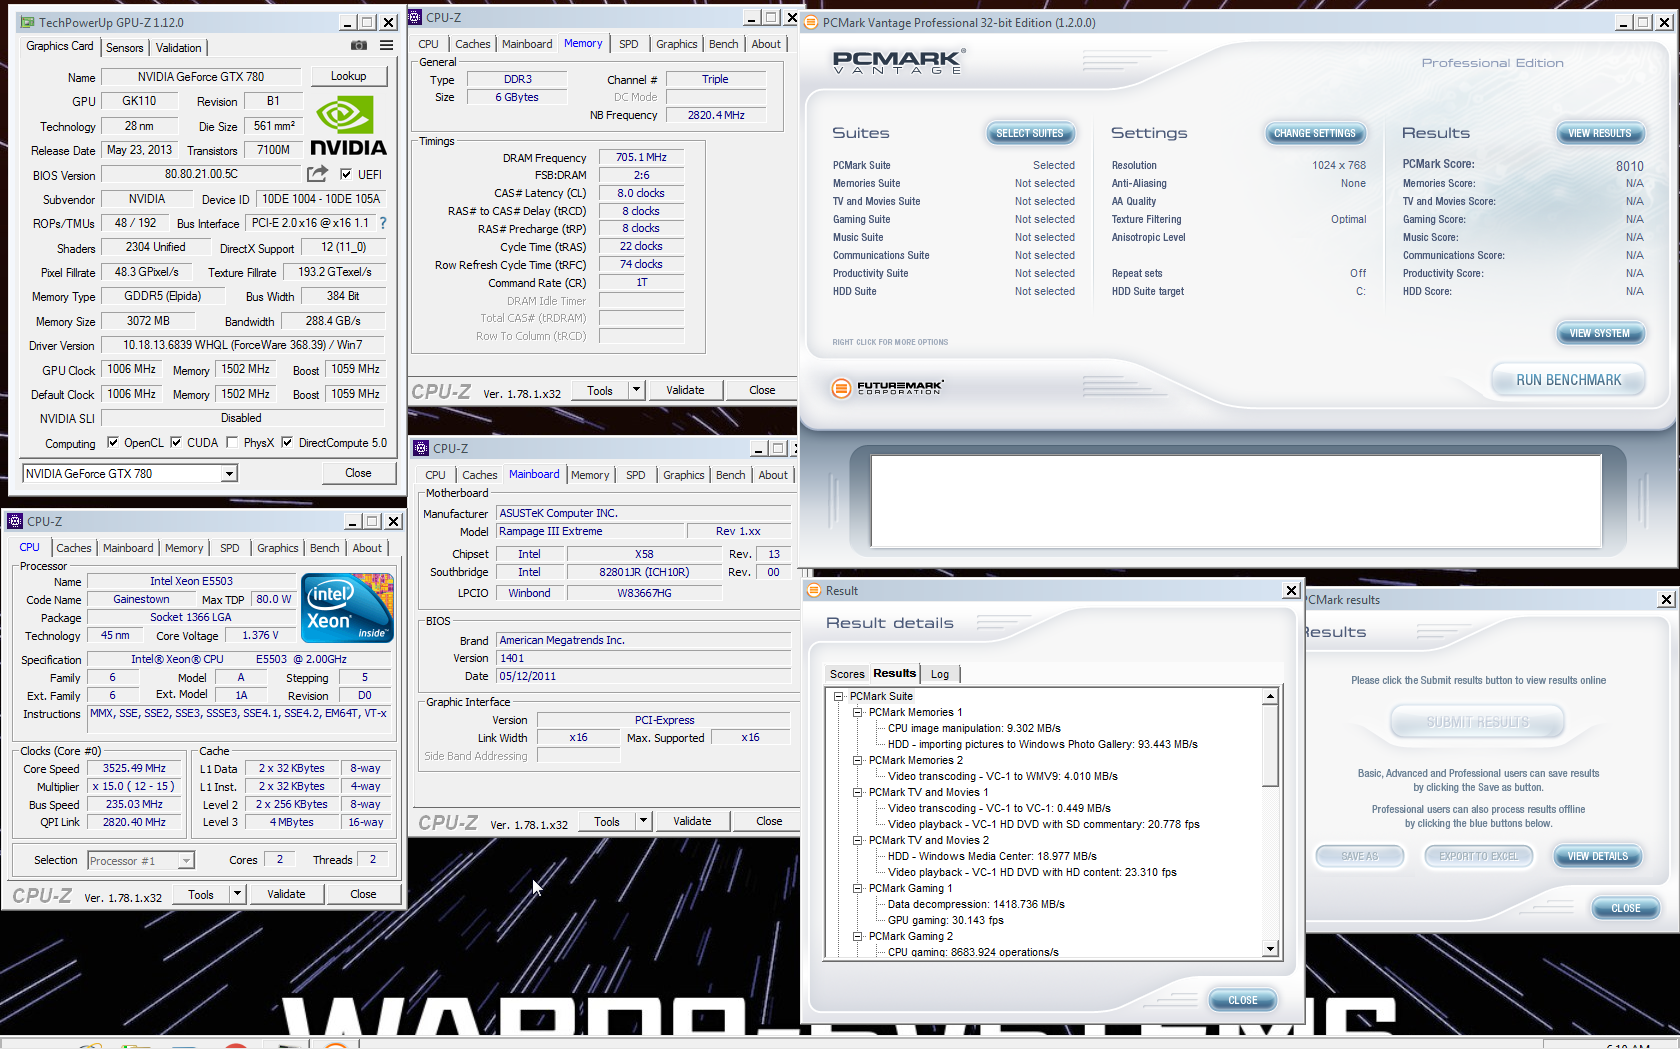
Task: Click scroll-down arrow in Result tree
Action: [1270, 949]
